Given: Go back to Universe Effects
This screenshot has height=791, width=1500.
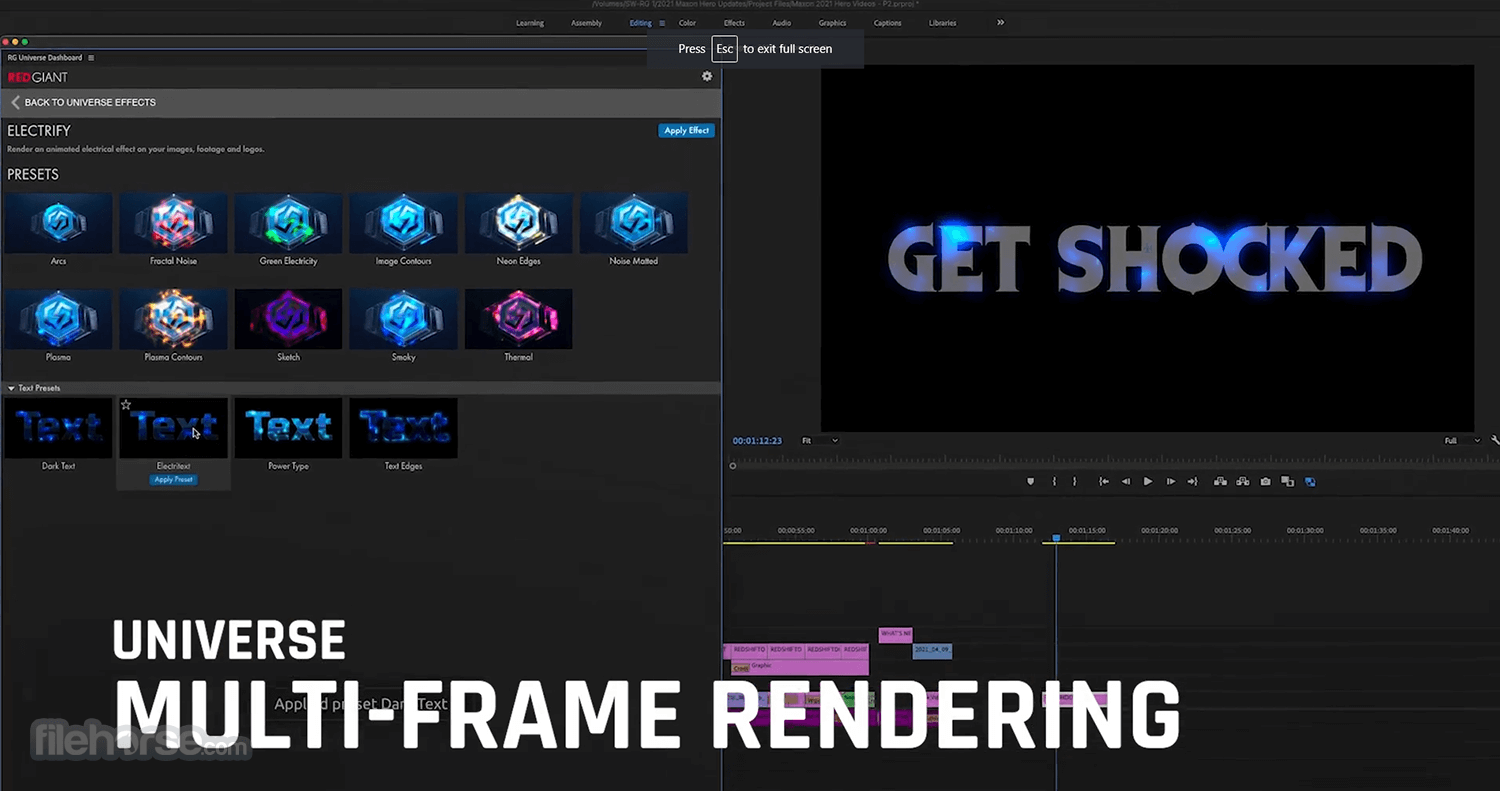Looking at the screenshot, I should [90, 102].
